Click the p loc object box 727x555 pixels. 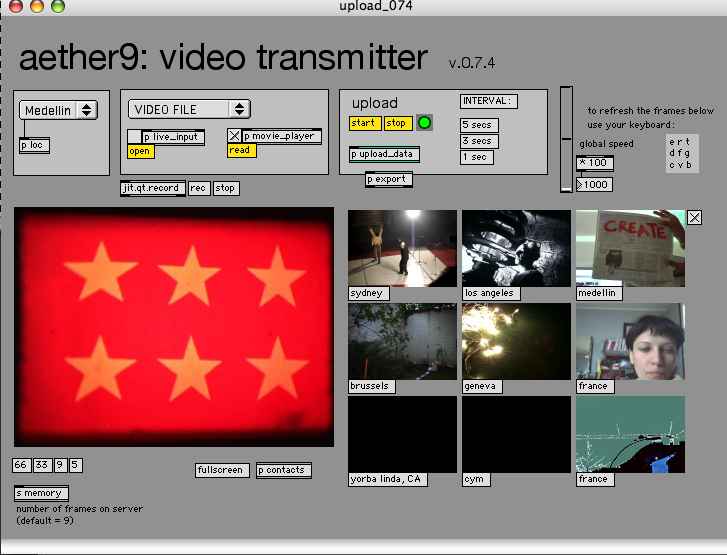[34, 145]
